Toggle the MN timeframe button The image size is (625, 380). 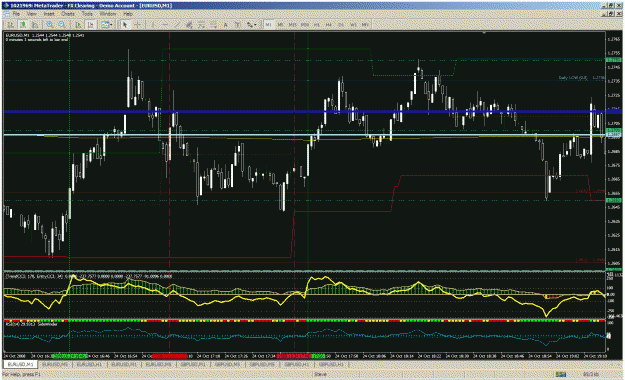coord(365,25)
